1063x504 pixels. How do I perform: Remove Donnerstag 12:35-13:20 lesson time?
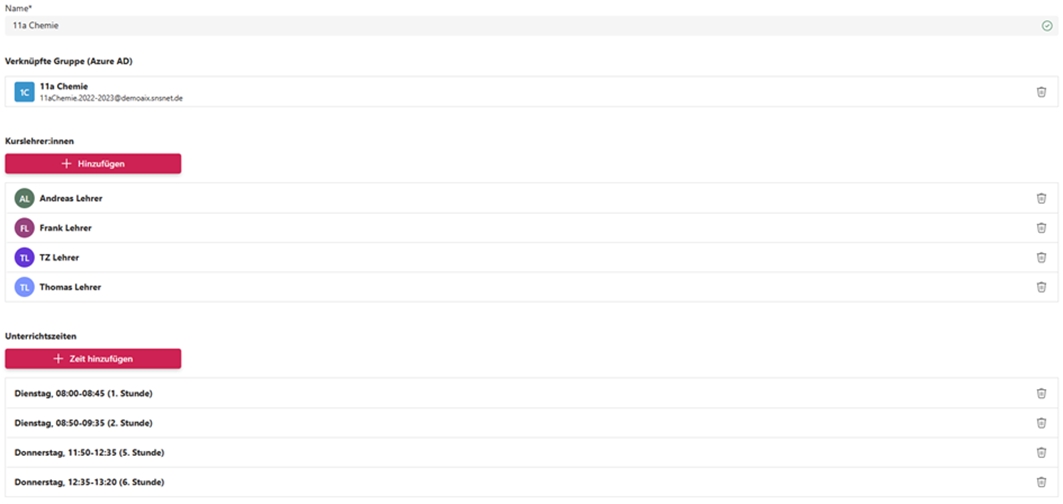coord(1041,482)
